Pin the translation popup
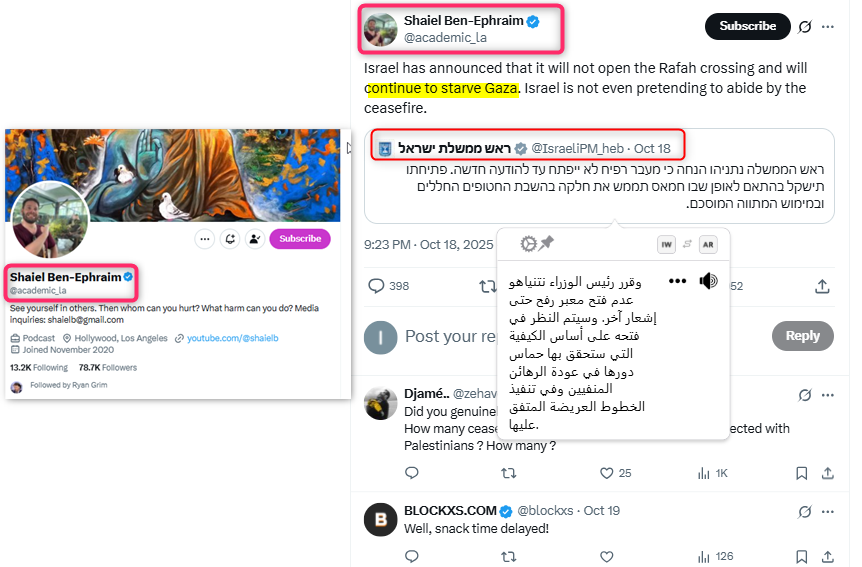 (x=546, y=243)
